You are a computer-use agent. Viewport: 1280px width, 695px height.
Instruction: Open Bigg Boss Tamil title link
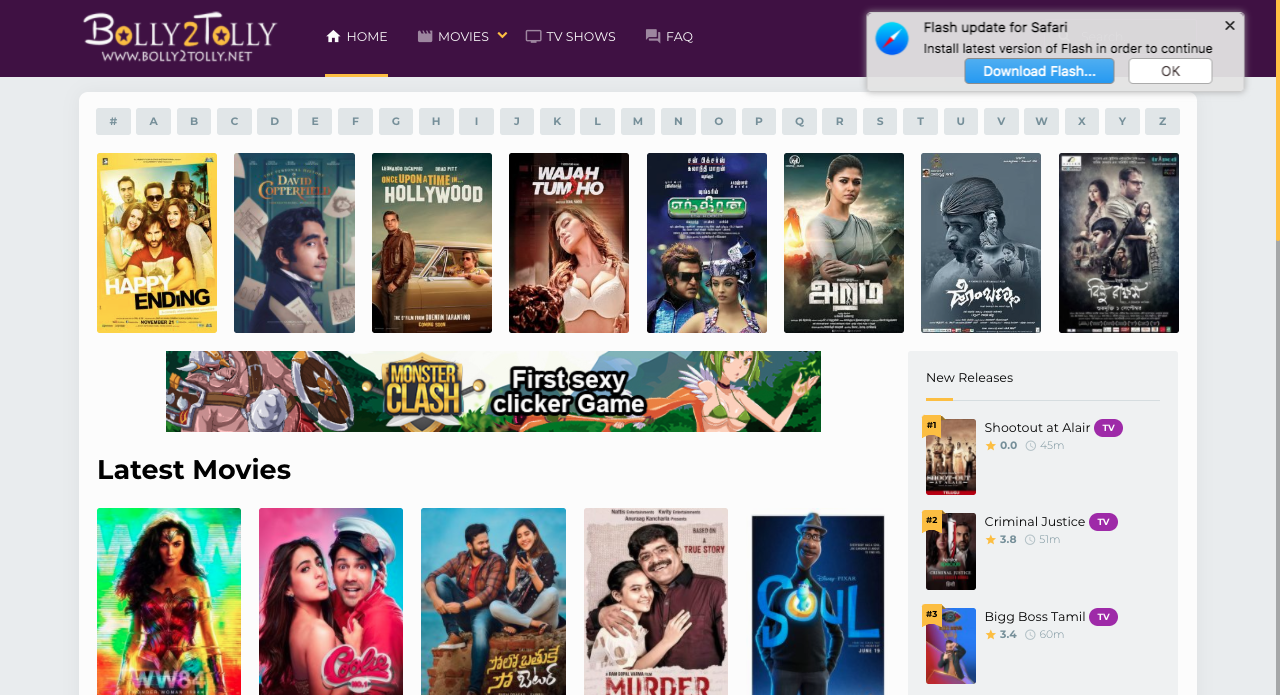(1035, 616)
